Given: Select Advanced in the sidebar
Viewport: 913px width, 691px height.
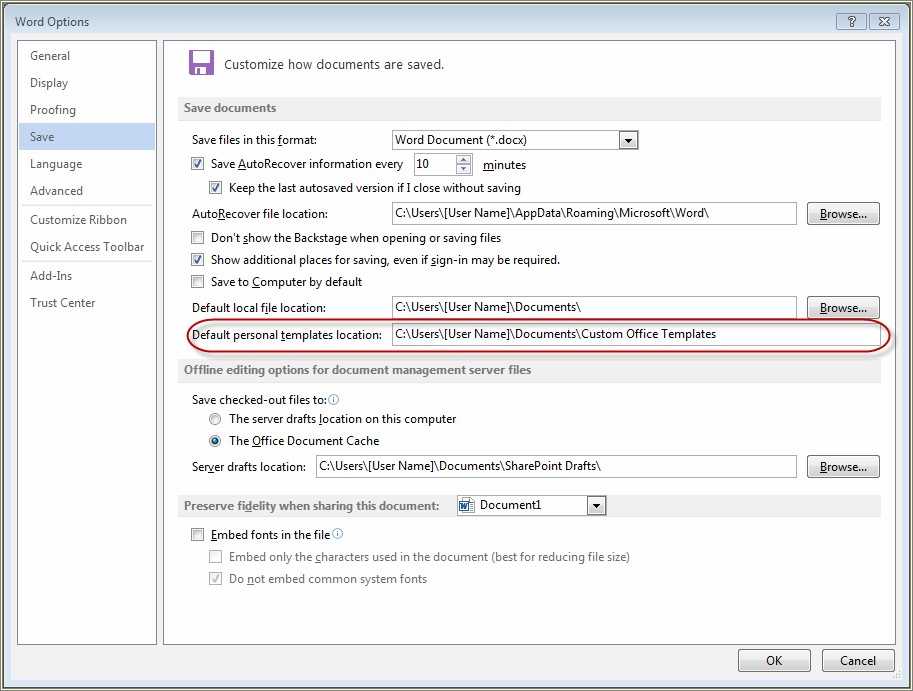Looking at the screenshot, I should pyautogui.click(x=57, y=191).
